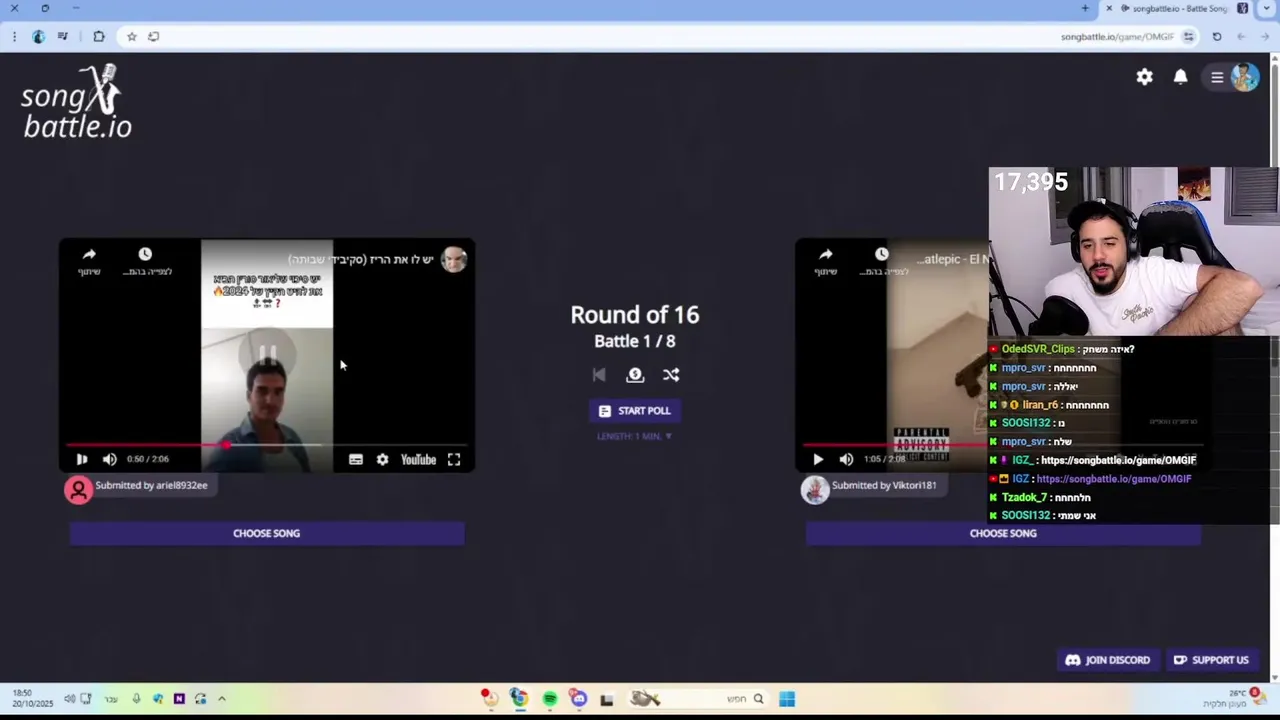Open browser profile icon
Screen dimensions: 1280x720
point(38,37)
